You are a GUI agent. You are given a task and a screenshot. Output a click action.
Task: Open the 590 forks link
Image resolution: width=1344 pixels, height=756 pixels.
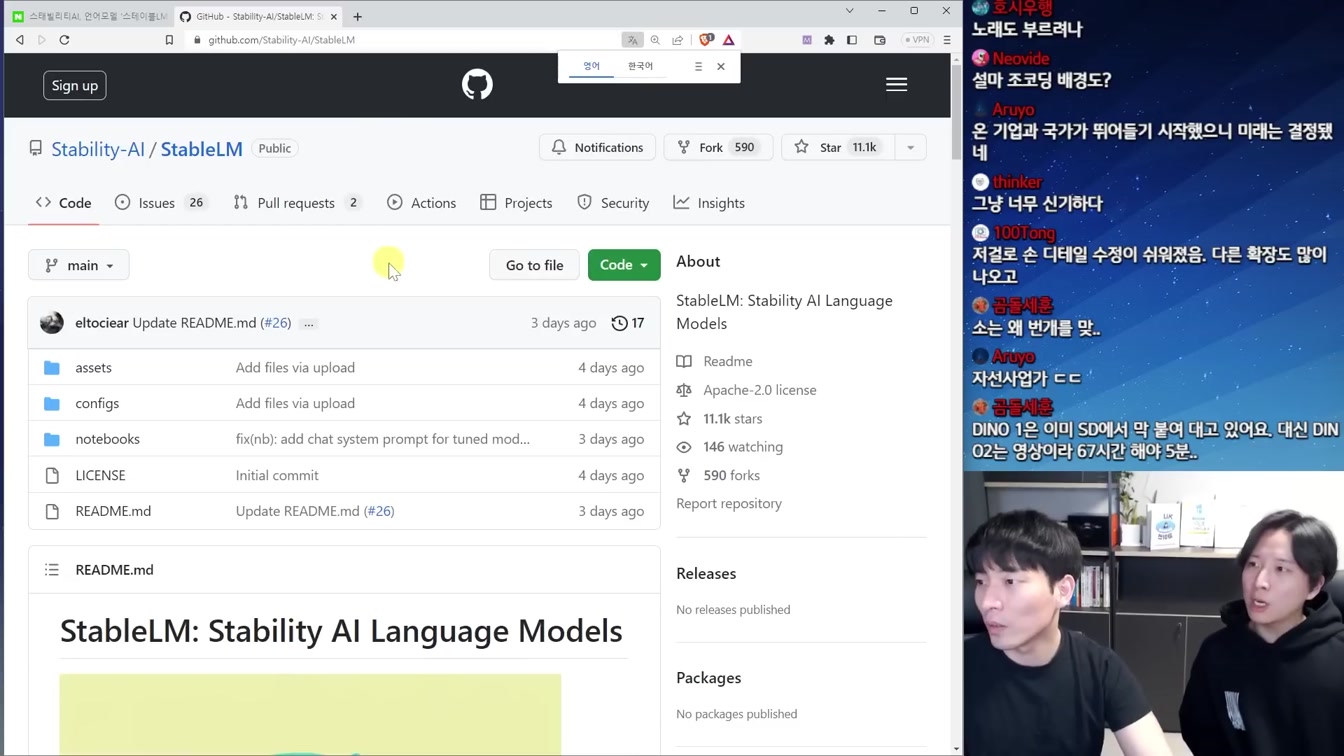pos(731,475)
